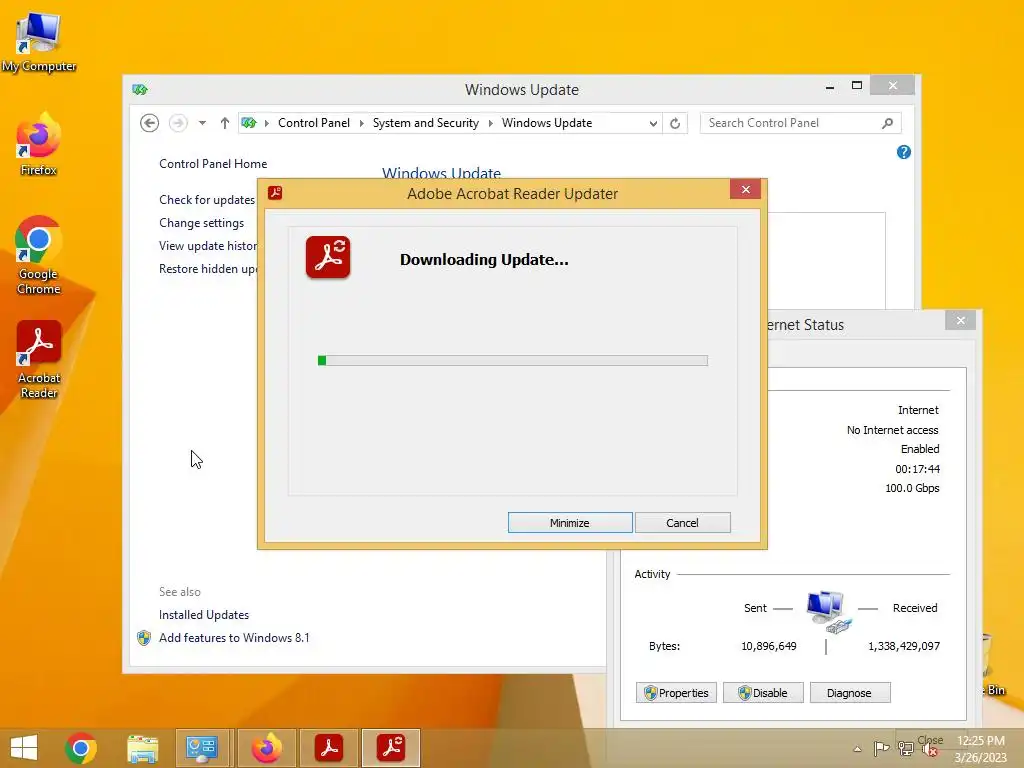Go forward in Windows Update window

coord(178,123)
